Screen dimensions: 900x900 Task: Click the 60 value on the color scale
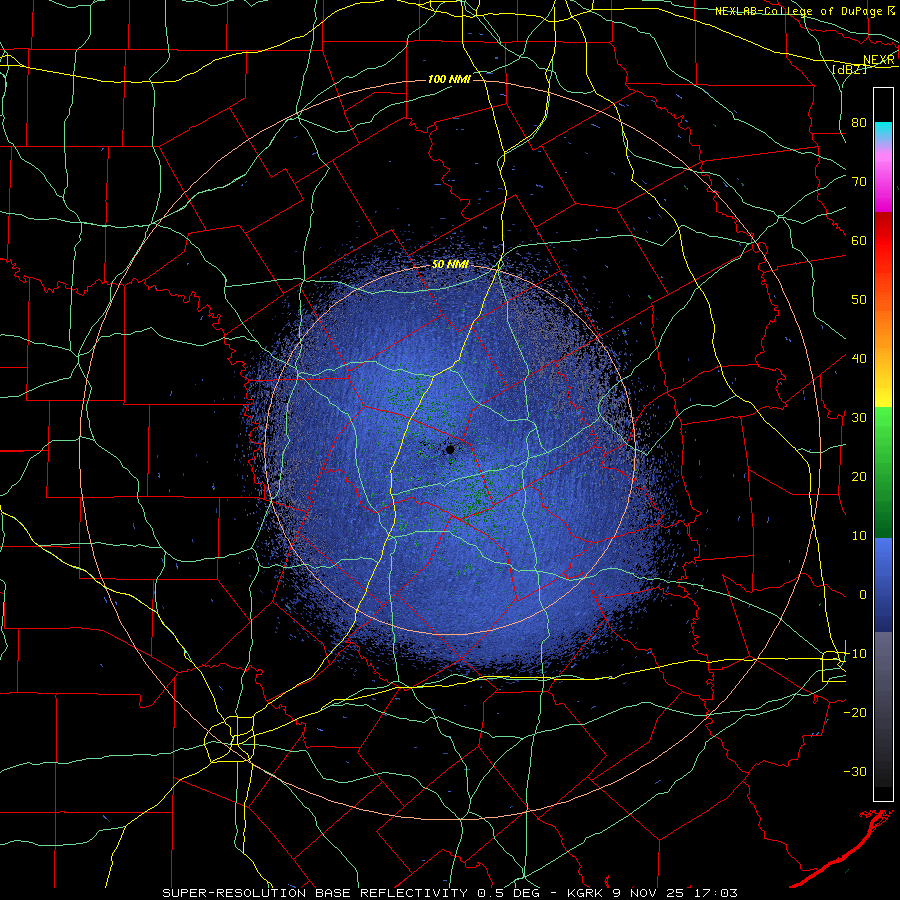pyautogui.click(x=859, y=240)
